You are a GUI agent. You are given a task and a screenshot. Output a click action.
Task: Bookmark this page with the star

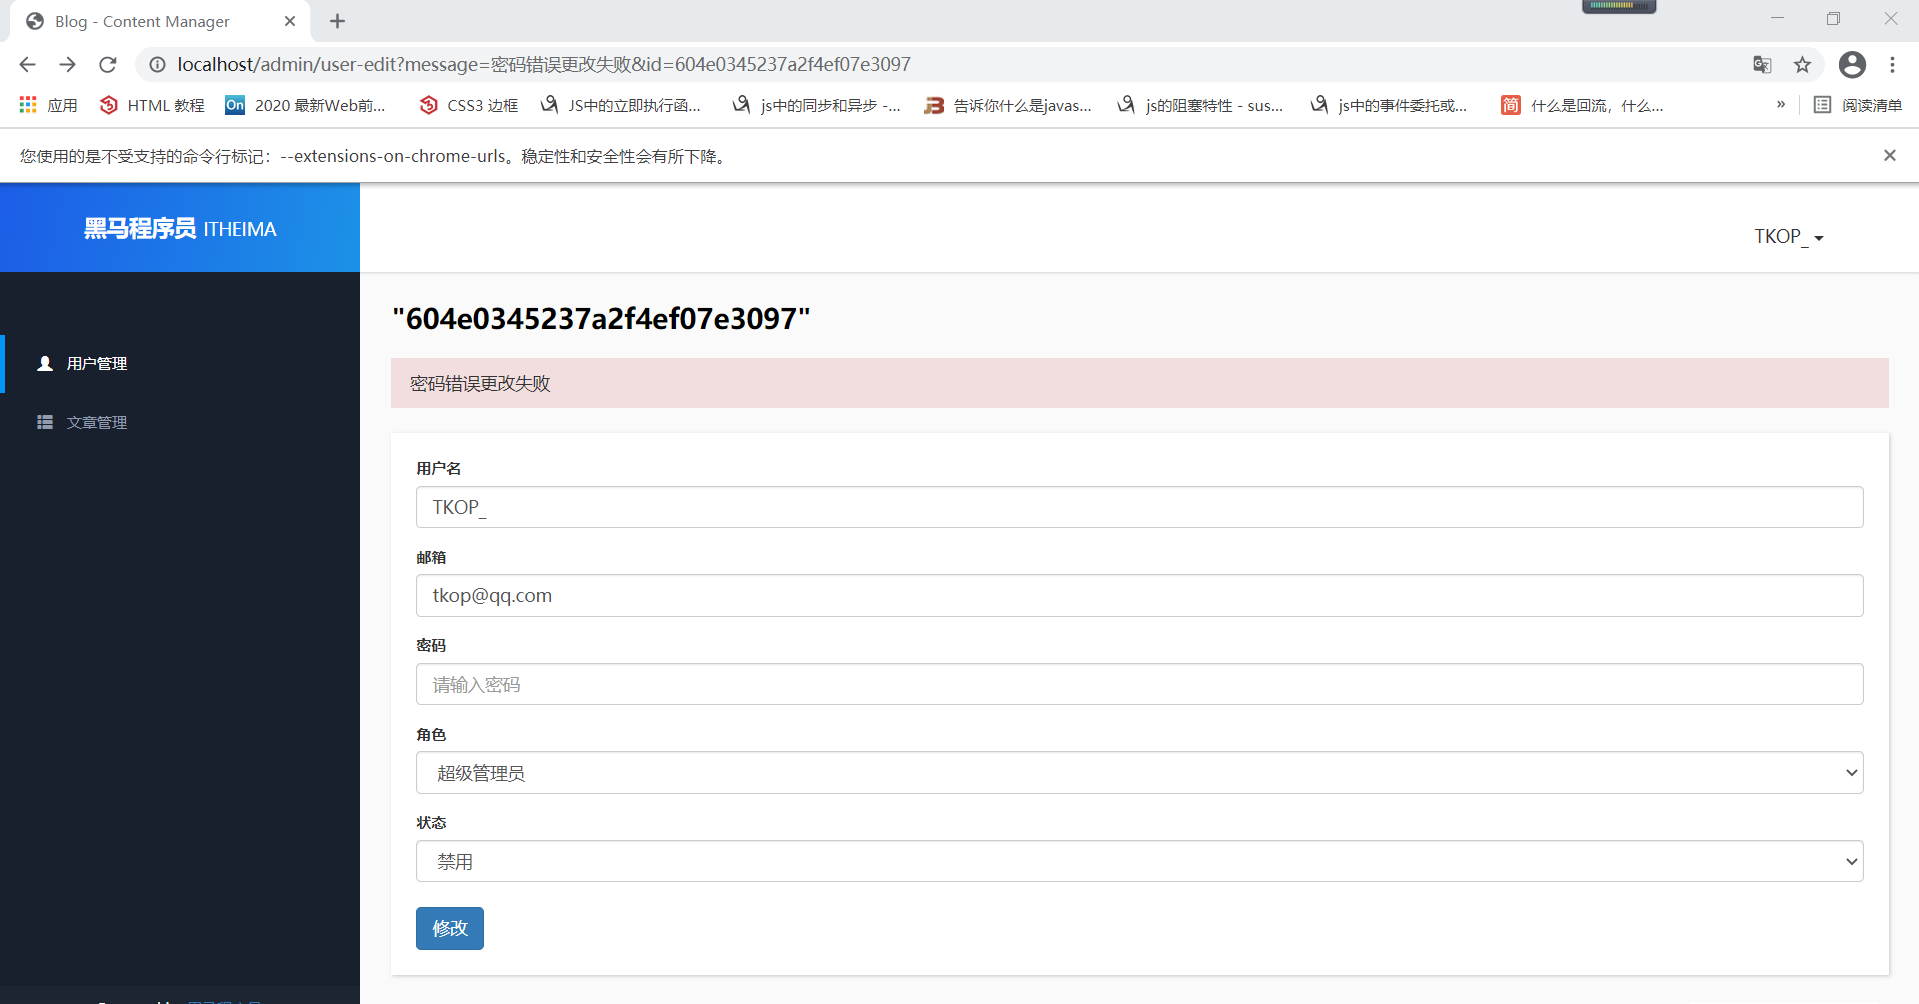point(1802,65)
